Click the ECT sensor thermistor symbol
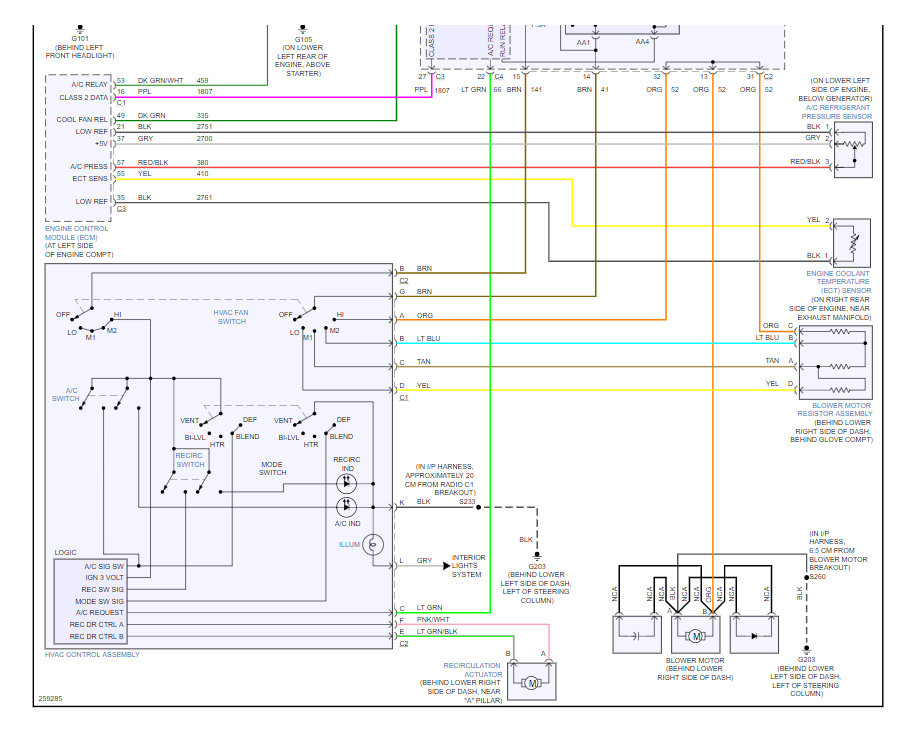Screen dimensions: 920x737 pyautogui.click(x=852, y=244)
